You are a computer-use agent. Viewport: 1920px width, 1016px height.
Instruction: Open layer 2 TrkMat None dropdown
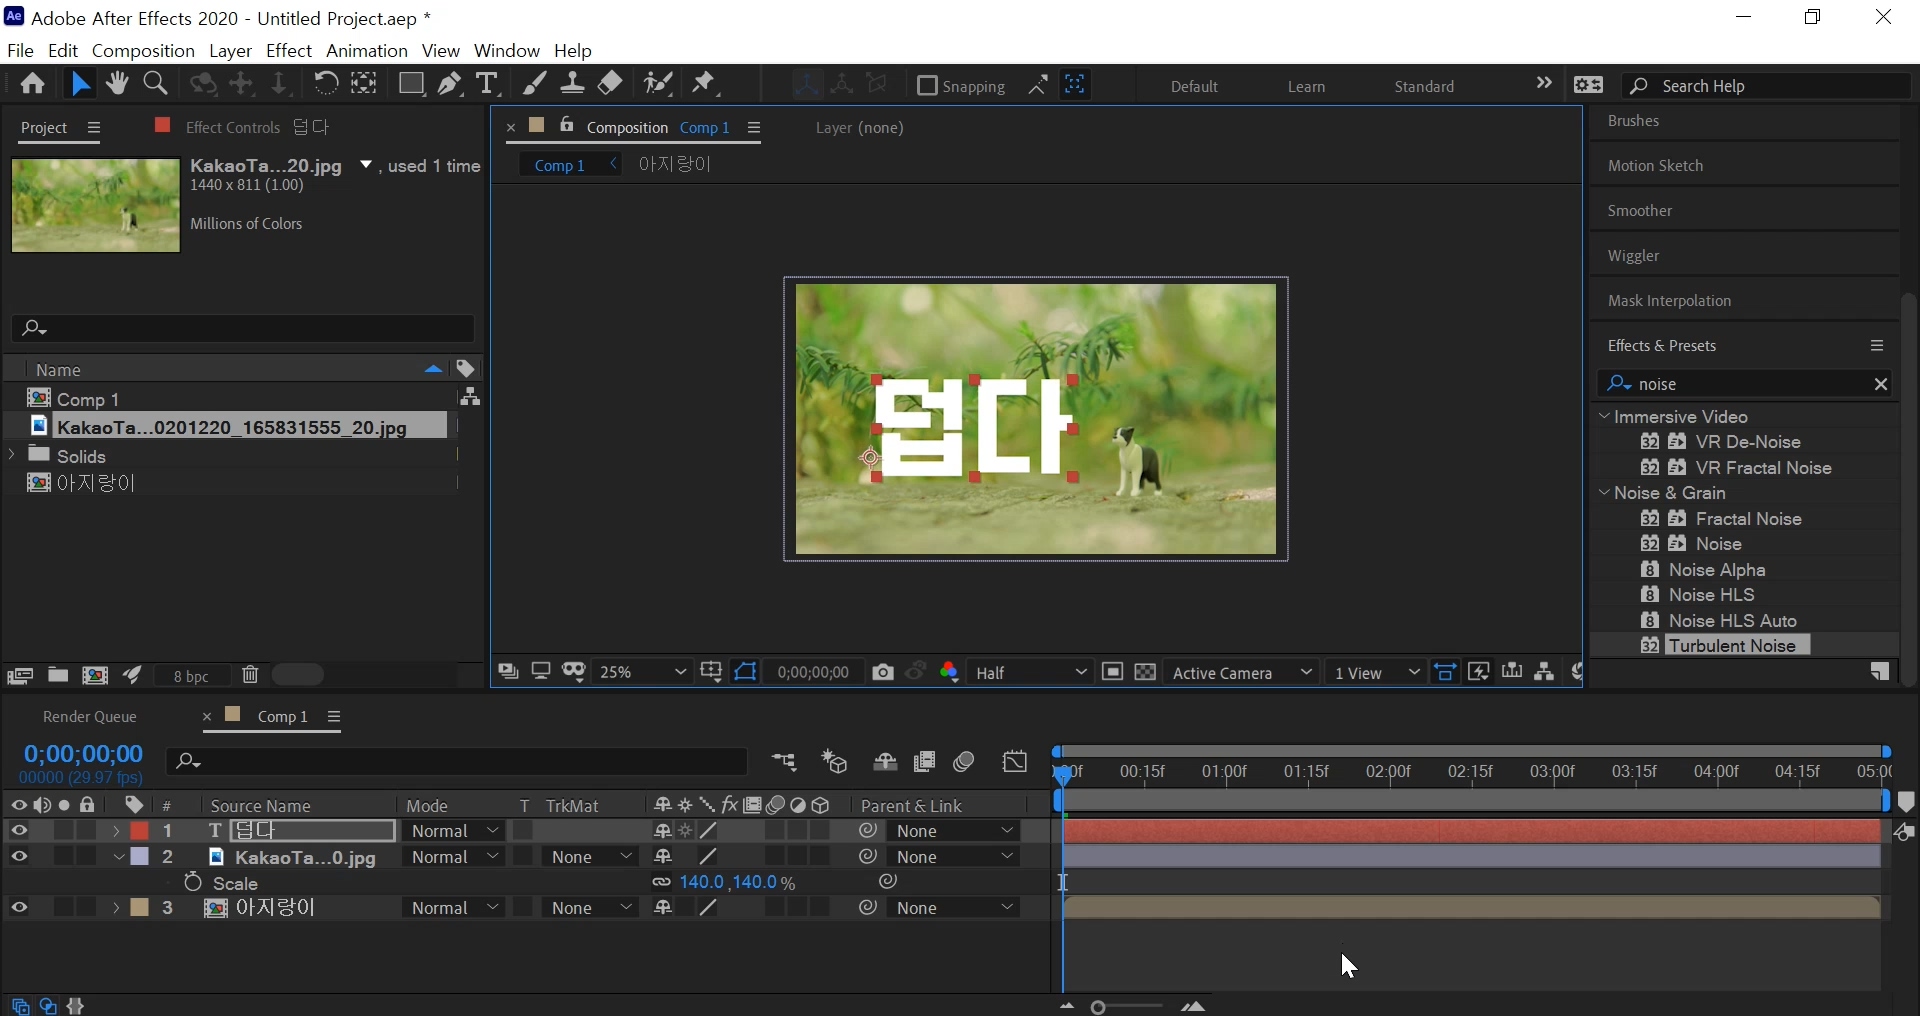pos(592,857)
